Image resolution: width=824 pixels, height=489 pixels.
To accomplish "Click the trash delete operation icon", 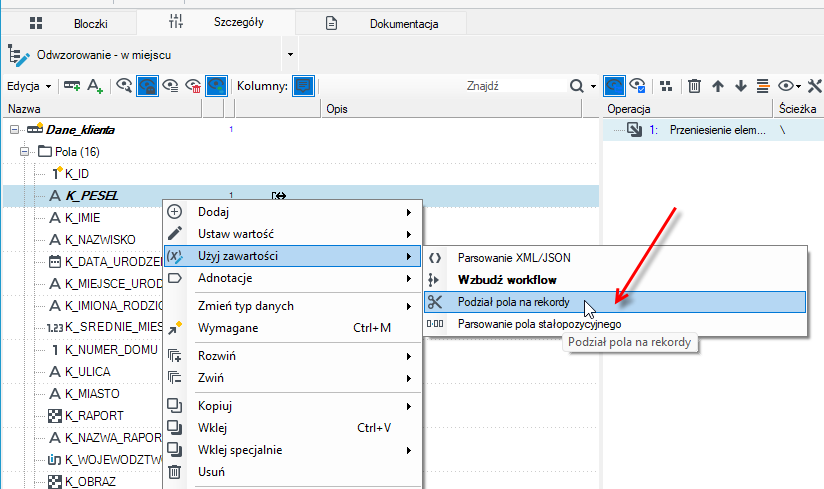I will coord(694,86).
